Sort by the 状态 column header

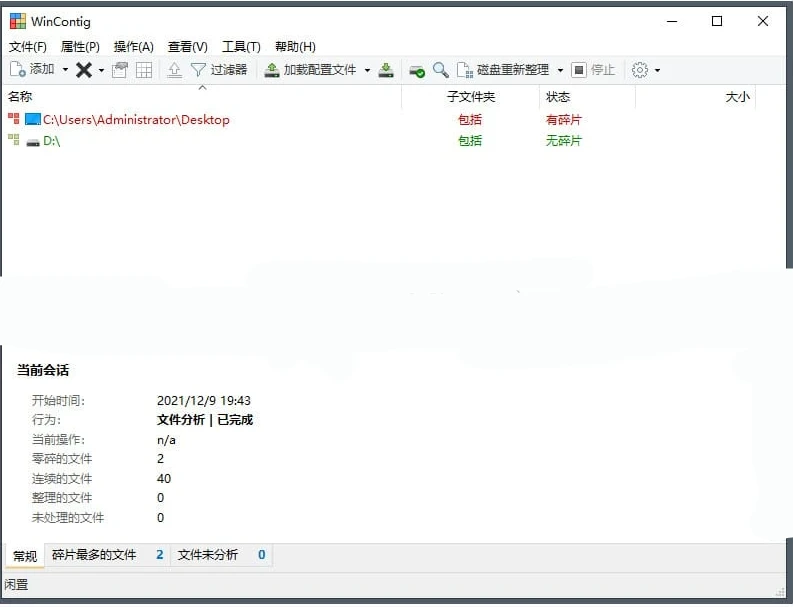[x=587, y=97]
